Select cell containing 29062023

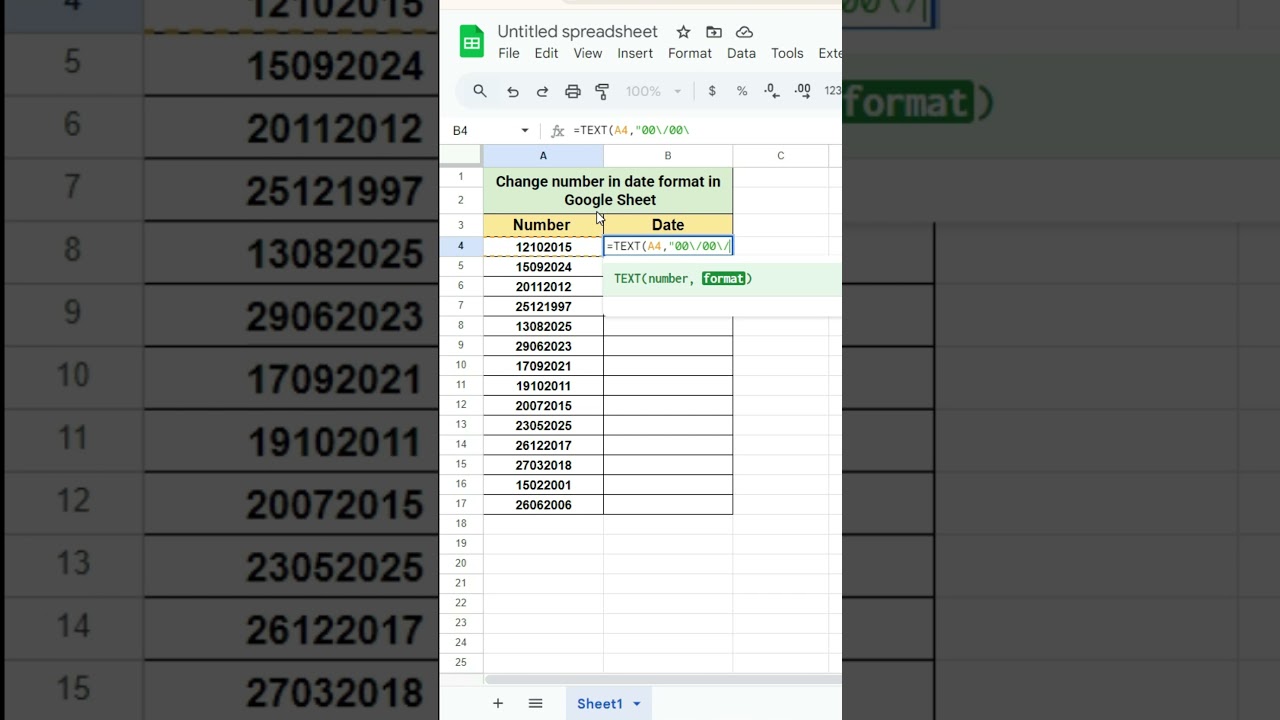[543, 346]
